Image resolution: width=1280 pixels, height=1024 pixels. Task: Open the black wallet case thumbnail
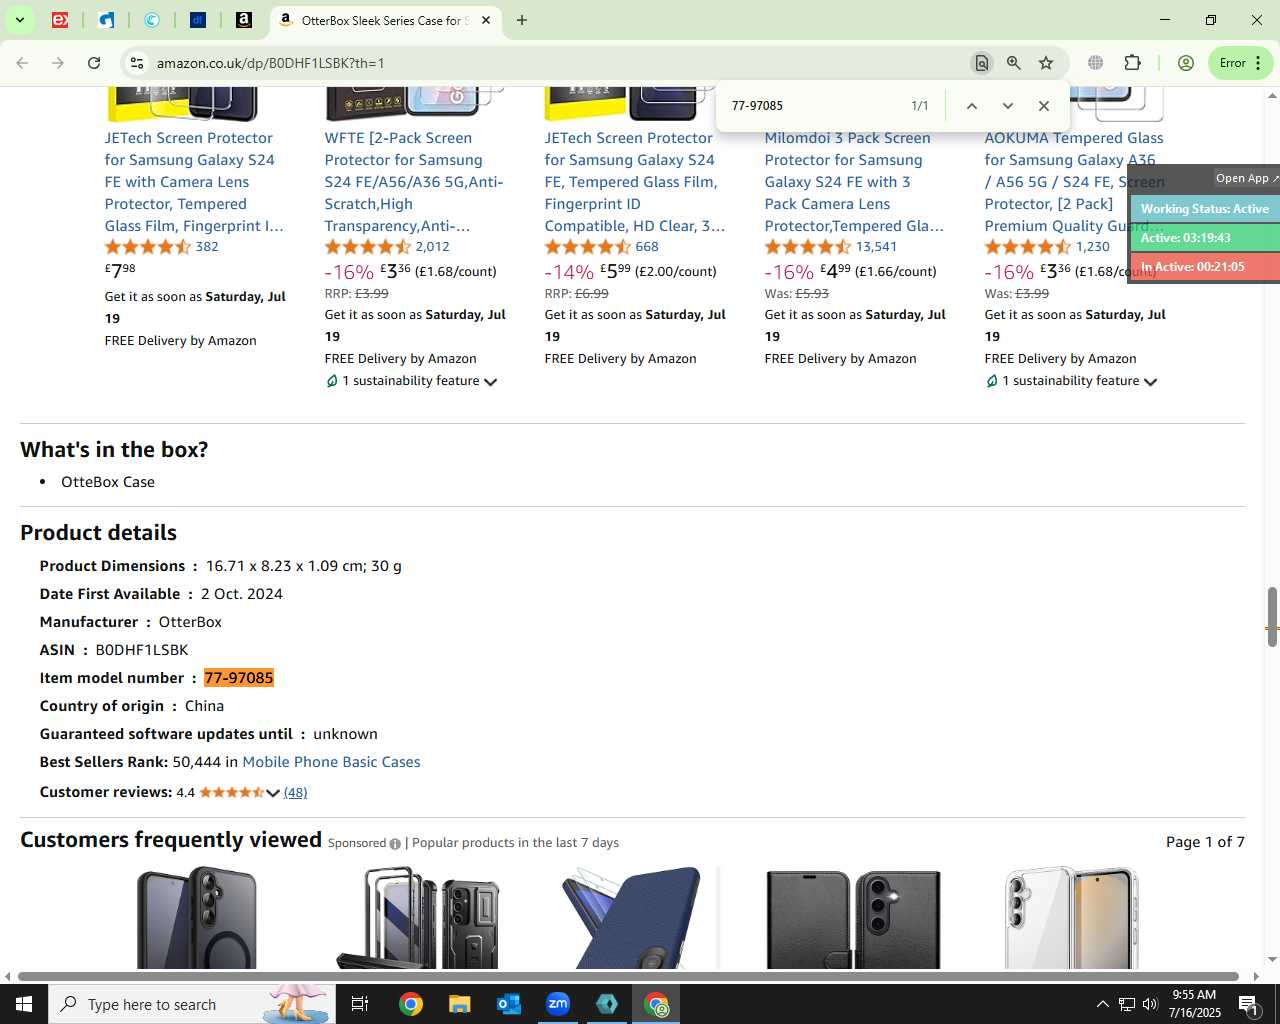(853, 917)
